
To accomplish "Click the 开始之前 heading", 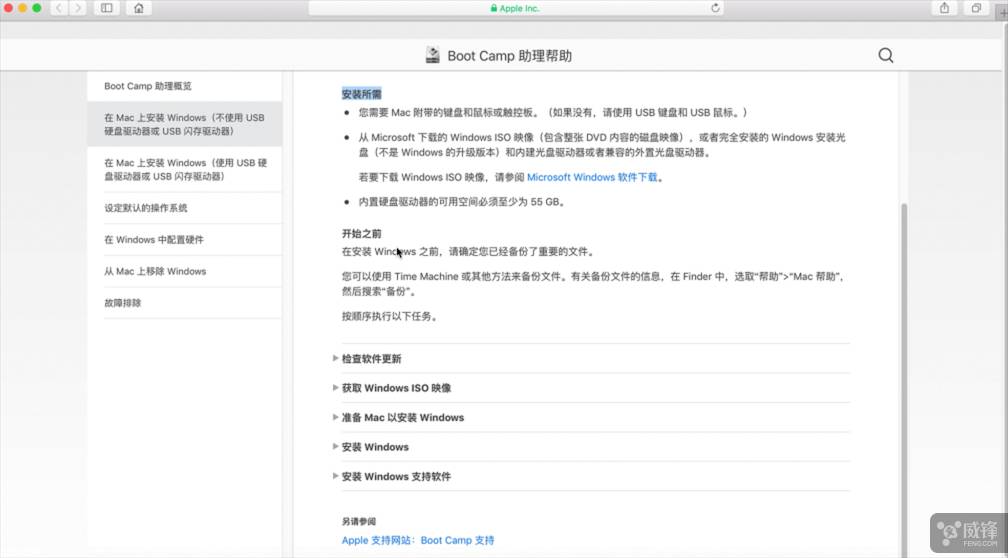I will (361, 234).
